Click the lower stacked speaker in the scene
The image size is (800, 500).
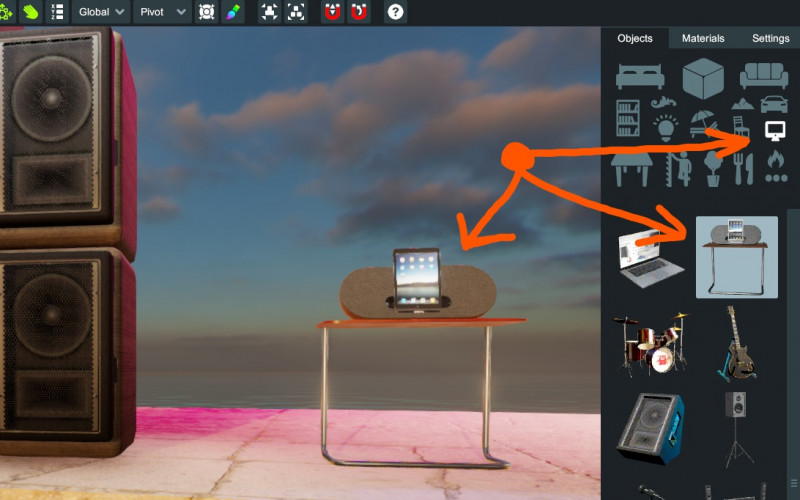(66, 352)
